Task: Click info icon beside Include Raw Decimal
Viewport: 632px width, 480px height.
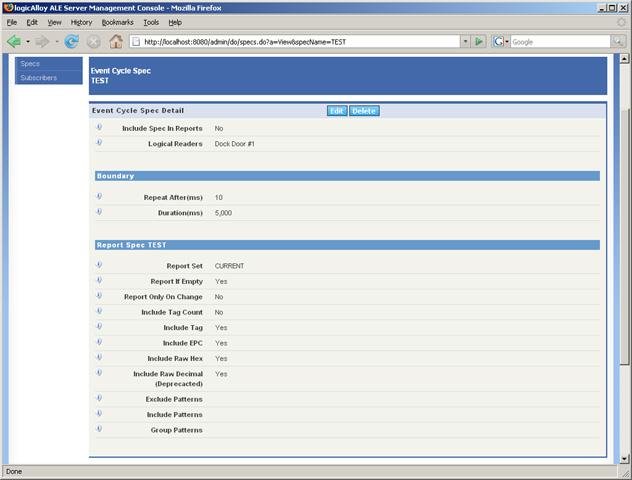Action: tap(99, 373)
